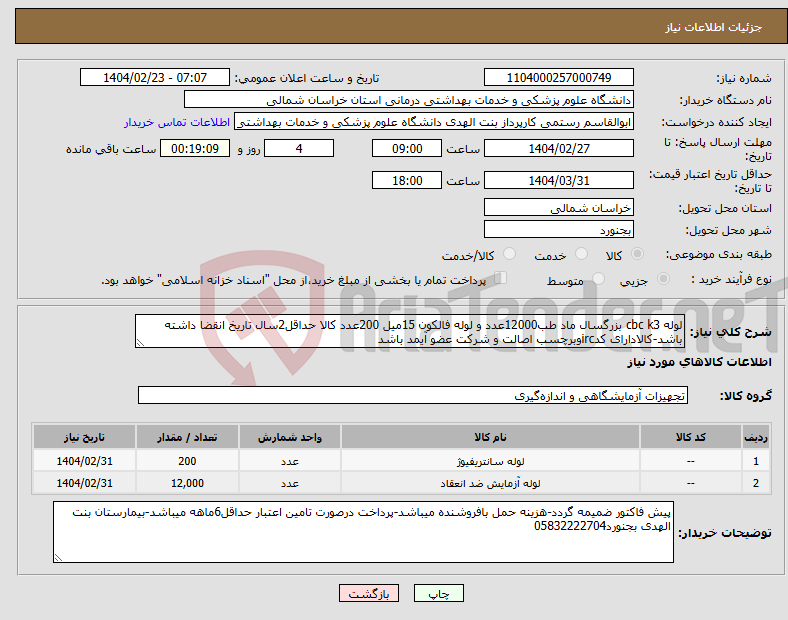Select the متوسط purchase type radio

click(x=598, y=279)
